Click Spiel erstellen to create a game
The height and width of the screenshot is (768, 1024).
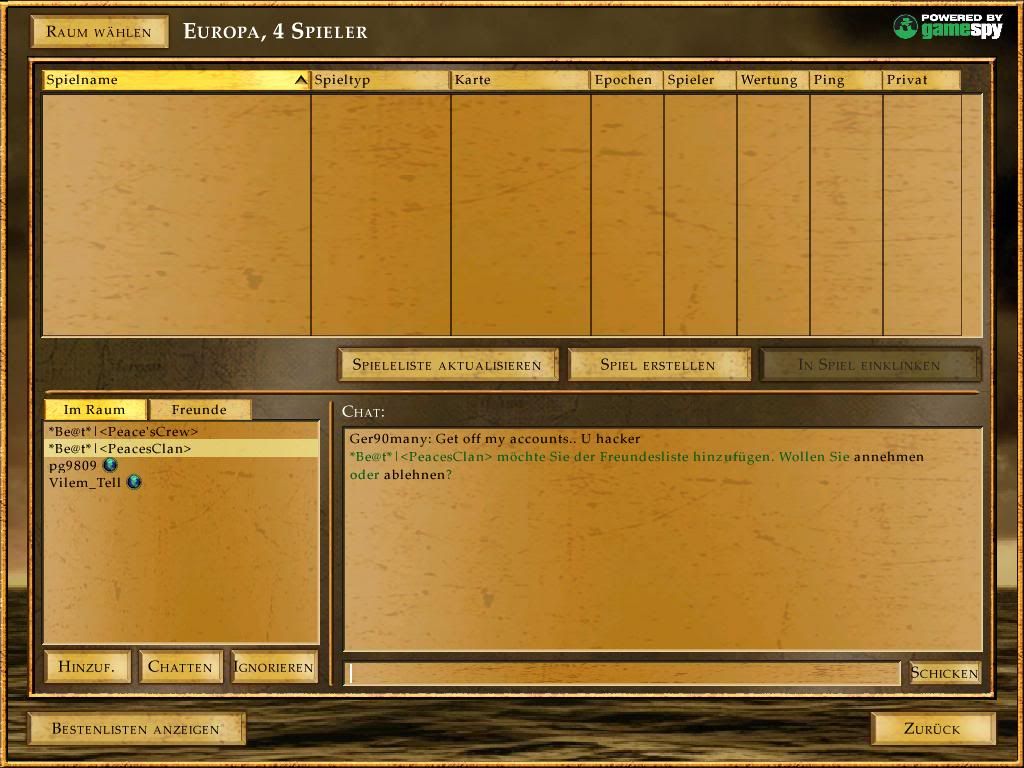pyautogui.click(x=658, y=365)
